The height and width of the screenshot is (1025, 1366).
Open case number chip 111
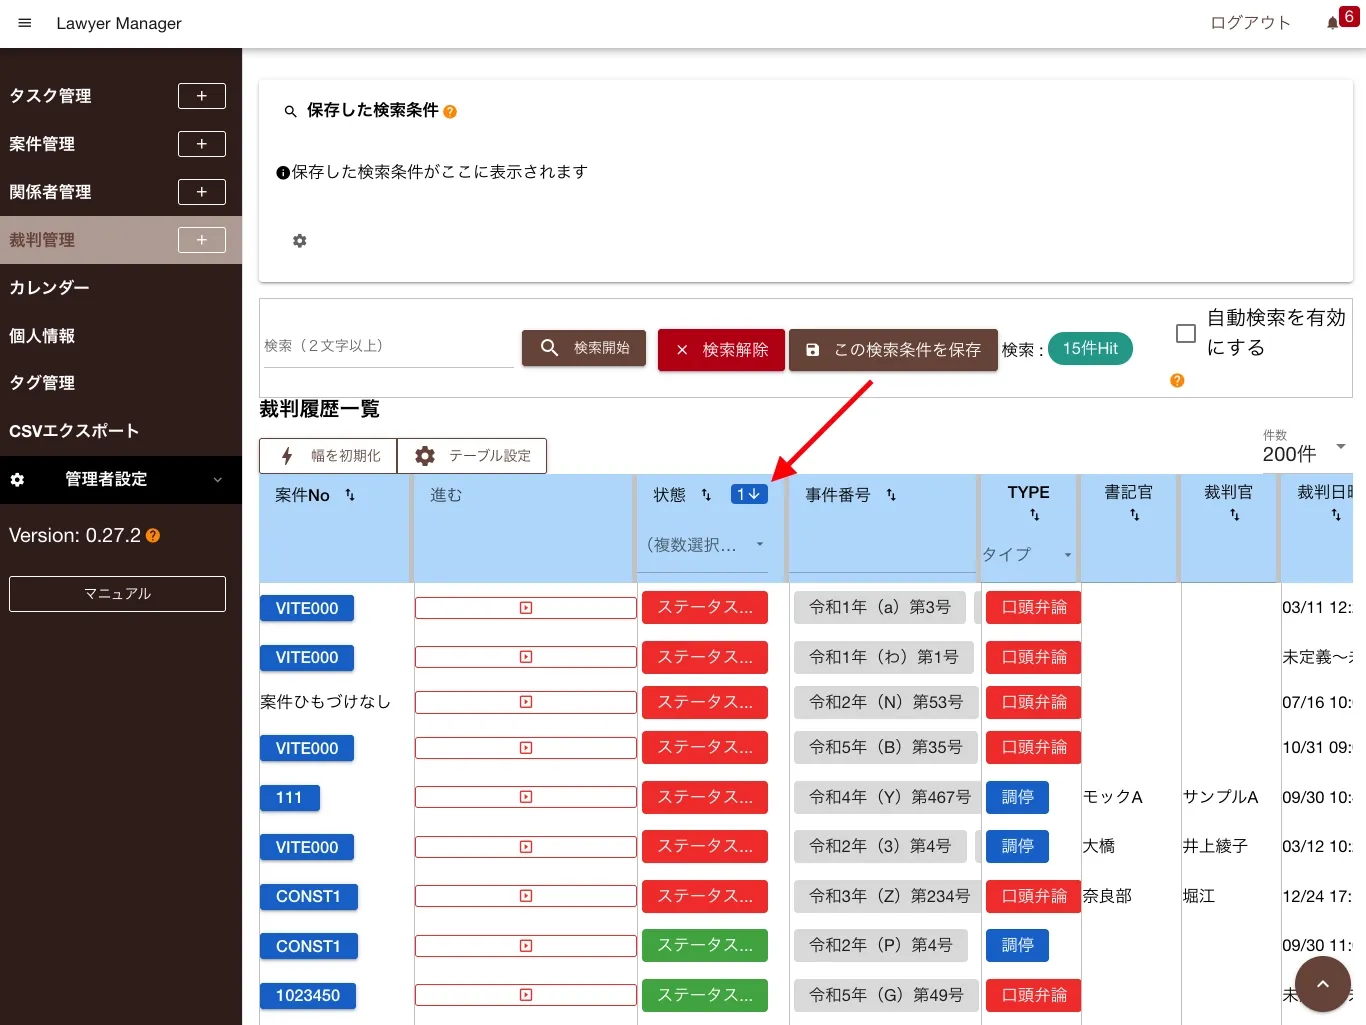tap(289, 798)
